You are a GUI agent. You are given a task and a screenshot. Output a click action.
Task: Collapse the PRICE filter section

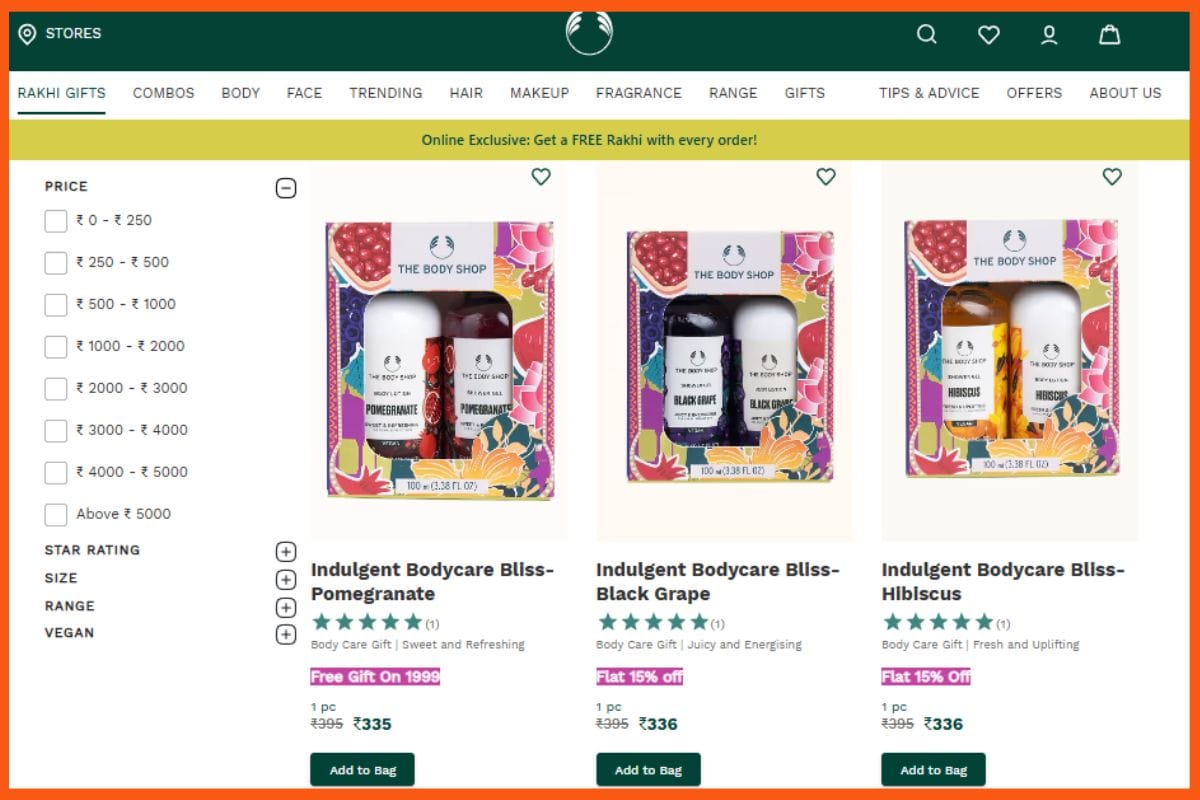(x=286, y=187)
